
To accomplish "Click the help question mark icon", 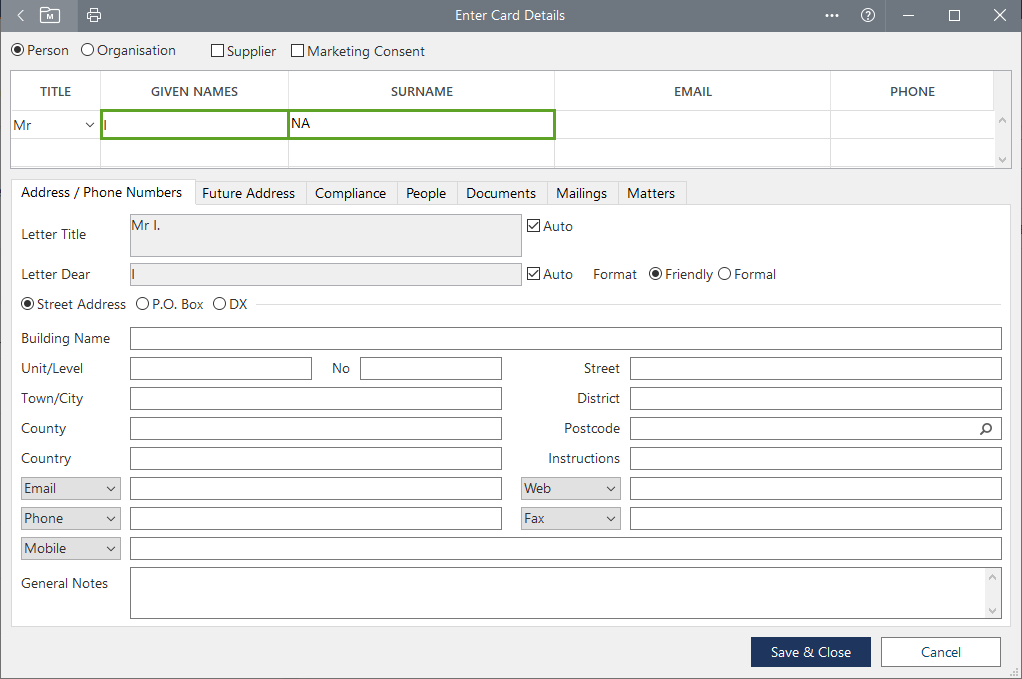I will (868, 15).
